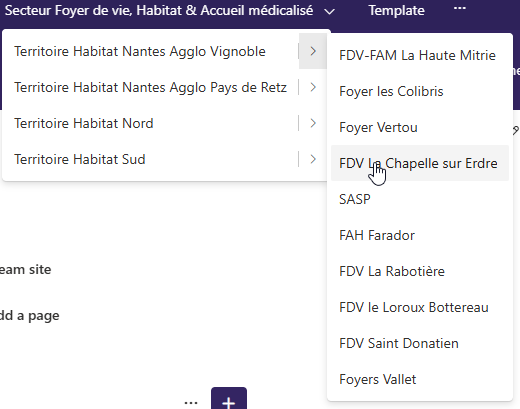The width and height of the screenshot is (520, 409).
Task: Expand the Pays de Retz submenu chevron
Action: coord(313,87)
